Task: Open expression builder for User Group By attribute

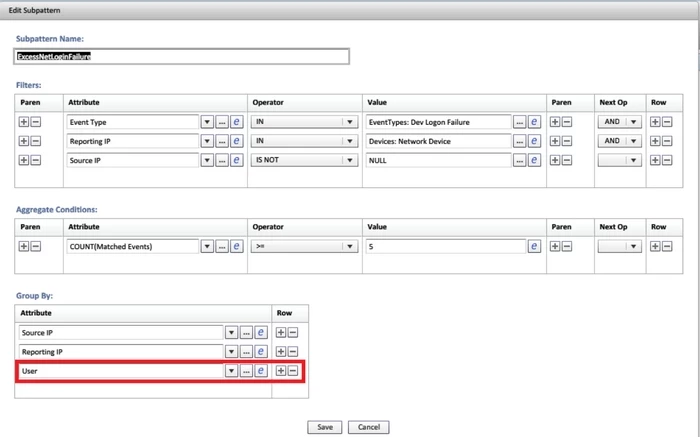Action: (261, 371)
